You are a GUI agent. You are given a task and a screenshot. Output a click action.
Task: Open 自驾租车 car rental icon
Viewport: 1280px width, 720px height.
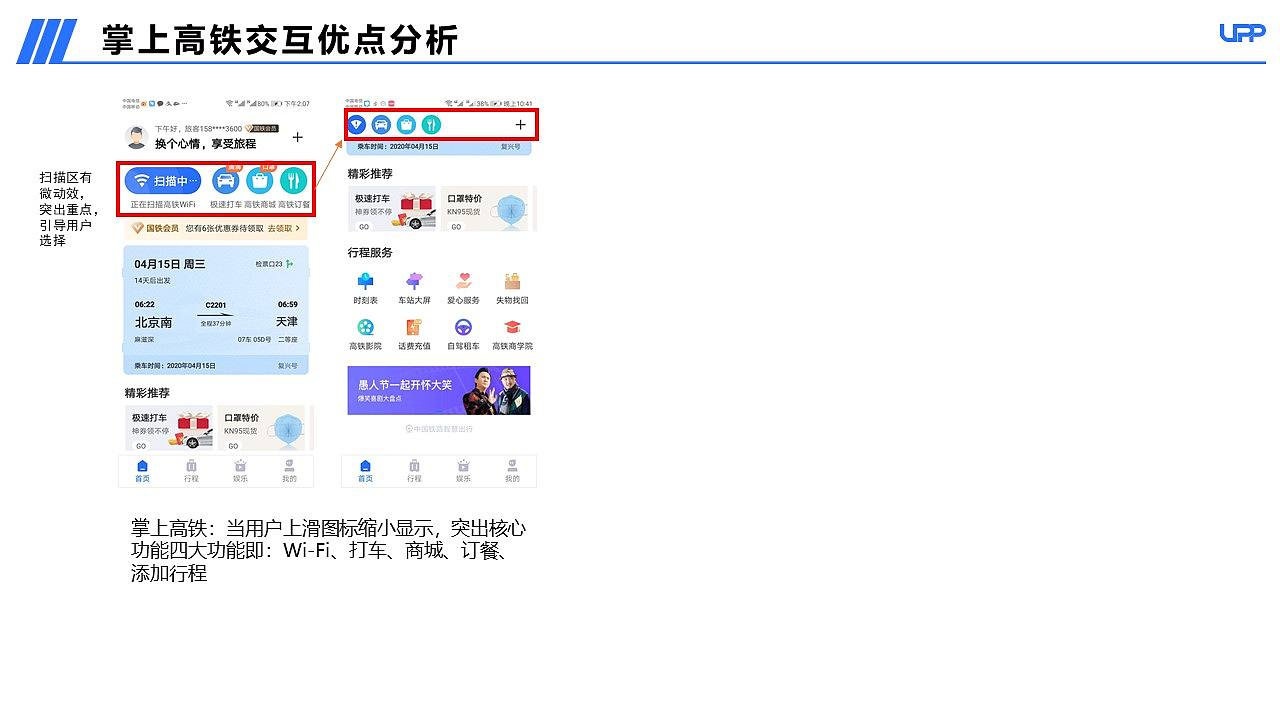coord(463,334)
